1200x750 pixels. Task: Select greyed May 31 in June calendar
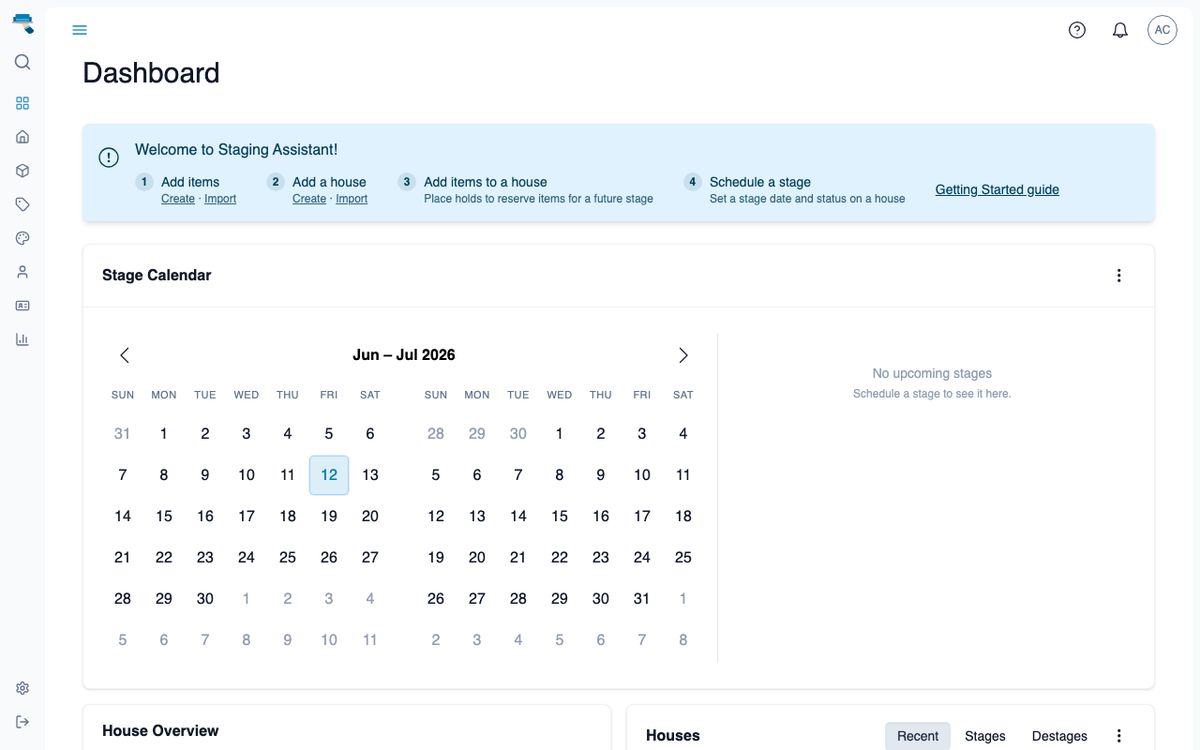[x=122, y=434]
